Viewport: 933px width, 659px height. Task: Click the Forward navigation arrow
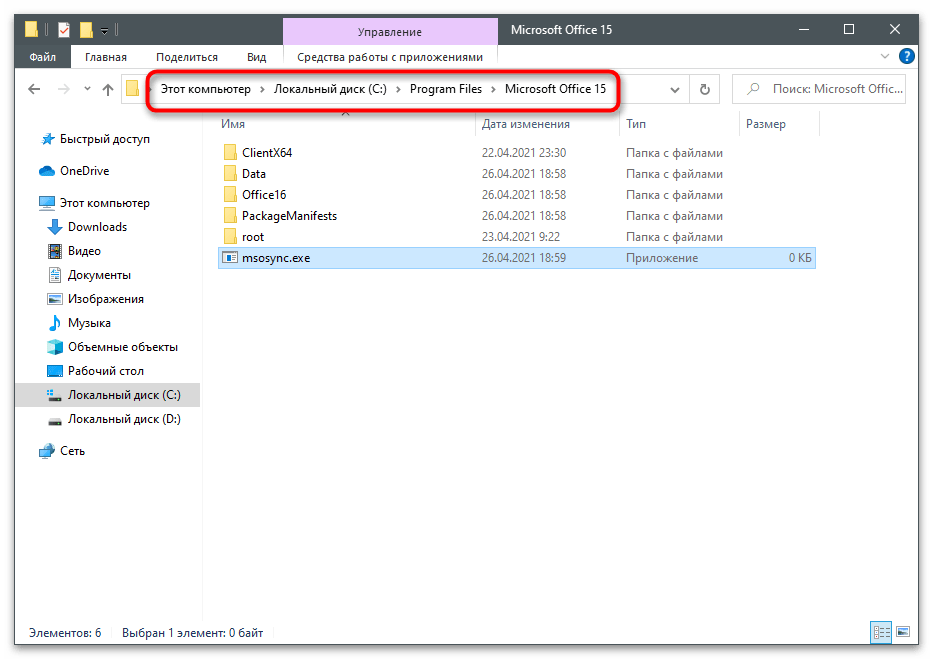(63, 89)
